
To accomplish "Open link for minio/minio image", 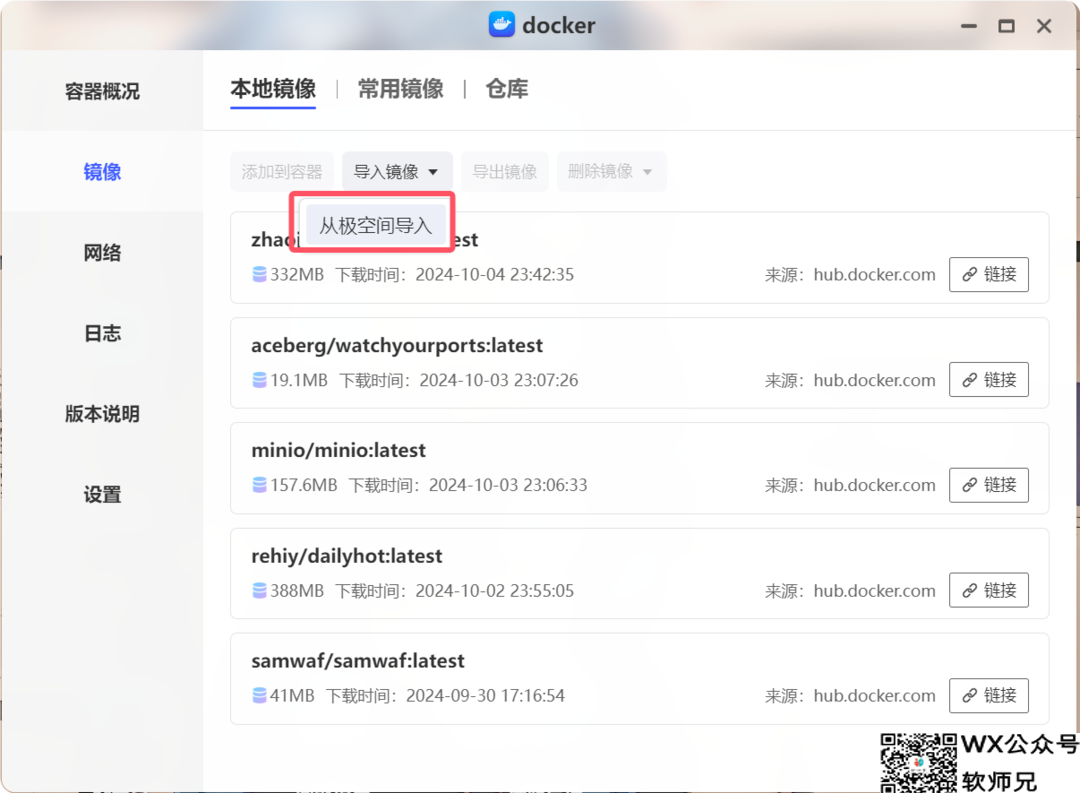I will tap(988, 485).
